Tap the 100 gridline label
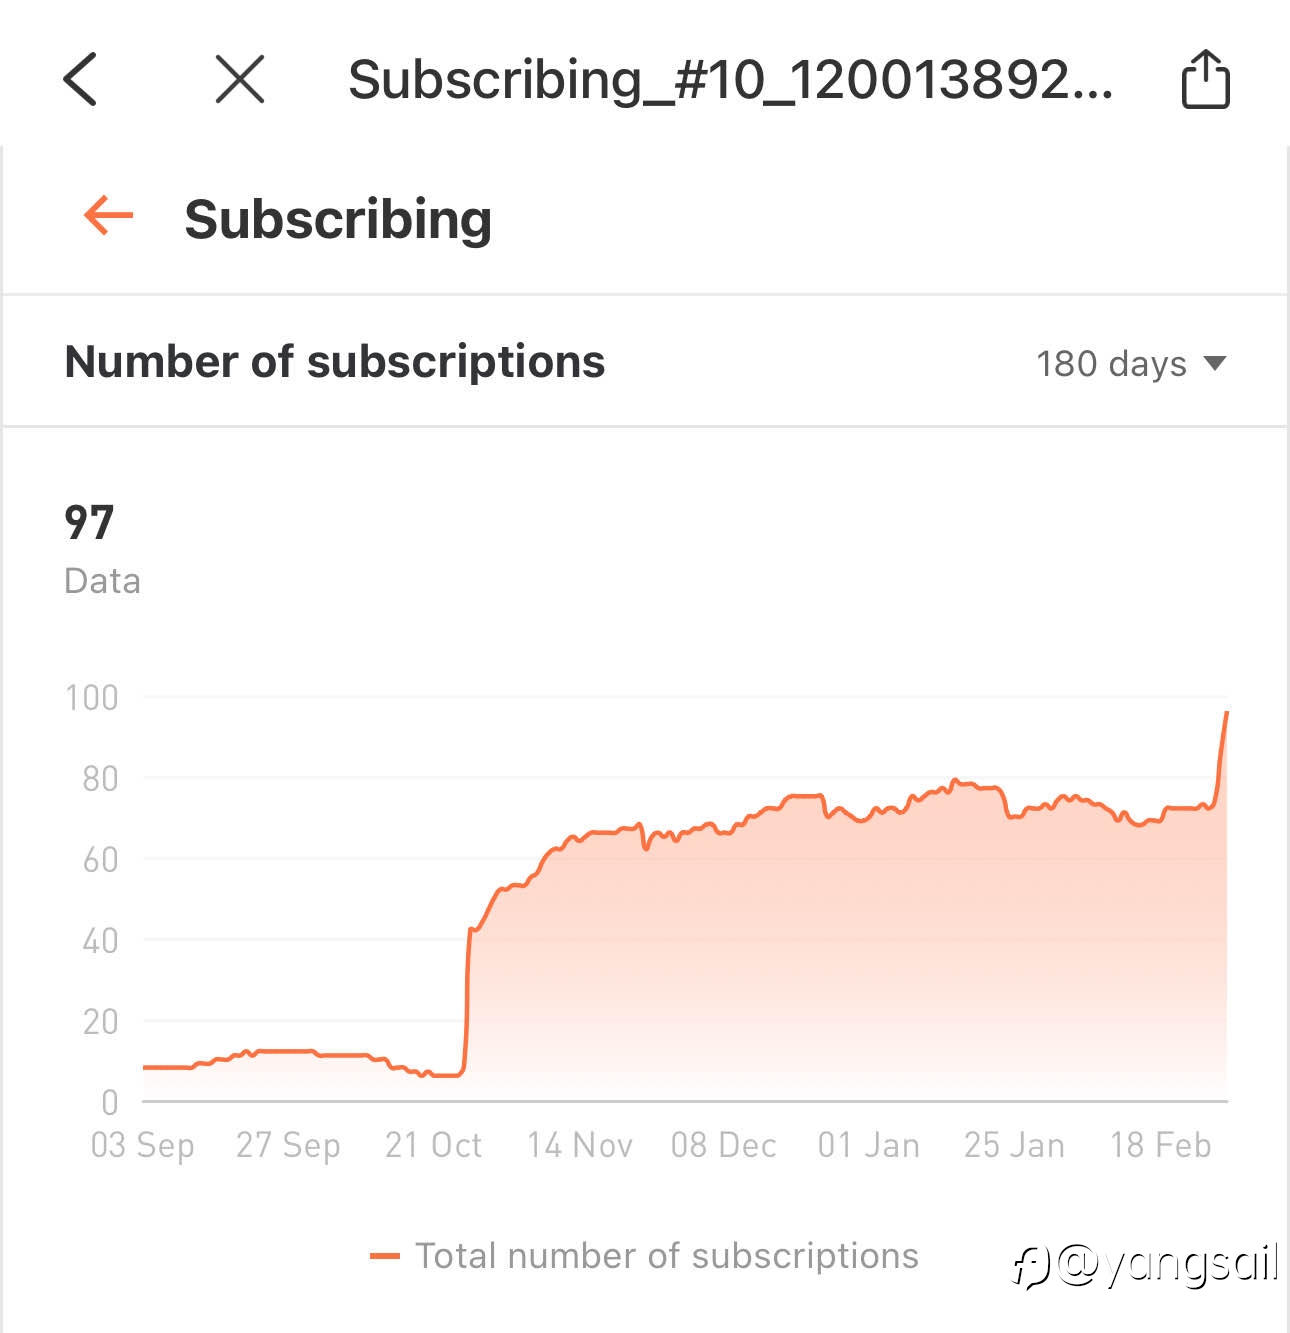Image resolution: width=1290 pixels, height=1333 pixels. [x=92, y=698]
